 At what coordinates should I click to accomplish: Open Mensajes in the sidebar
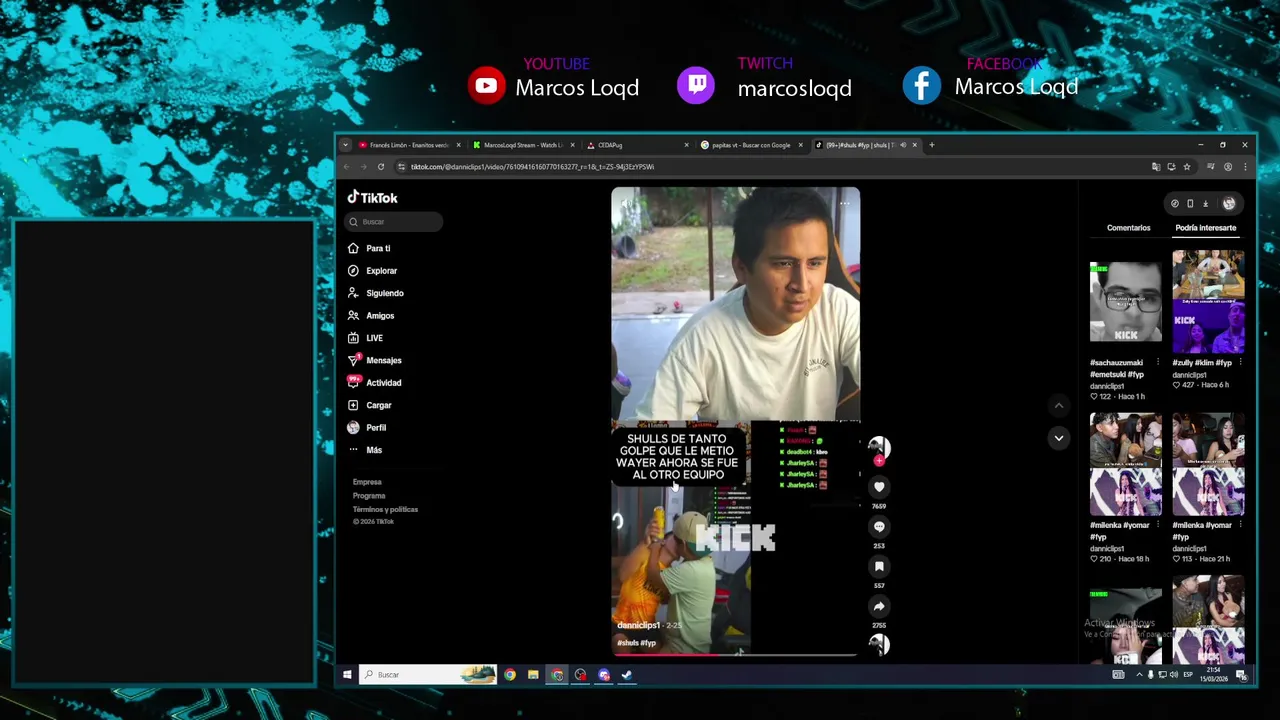coord(375,360)
